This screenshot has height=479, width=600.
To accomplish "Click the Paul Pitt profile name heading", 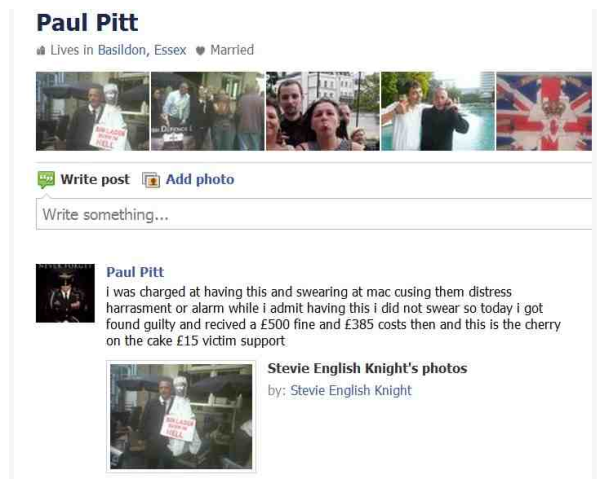I will [x=87, y=23].
